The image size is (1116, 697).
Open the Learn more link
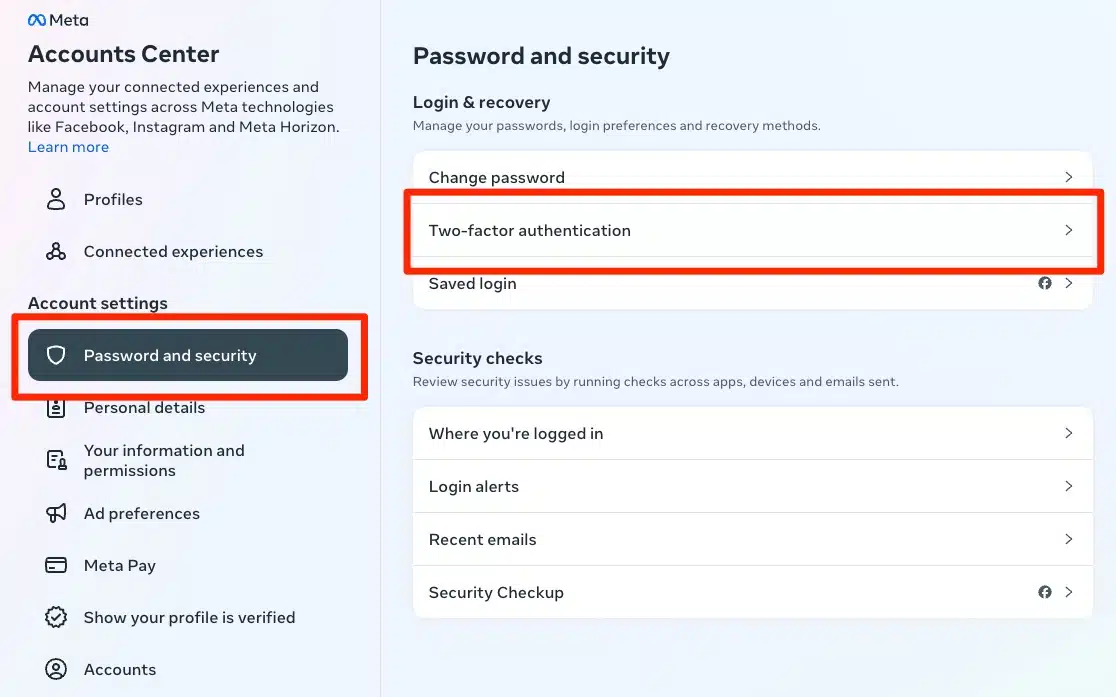68,146
